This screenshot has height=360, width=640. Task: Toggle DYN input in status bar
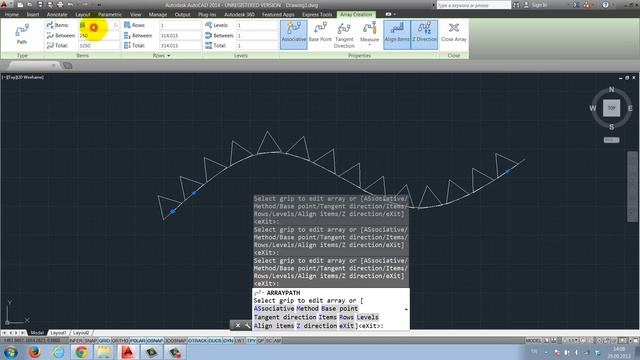click(x=228, y=340)
